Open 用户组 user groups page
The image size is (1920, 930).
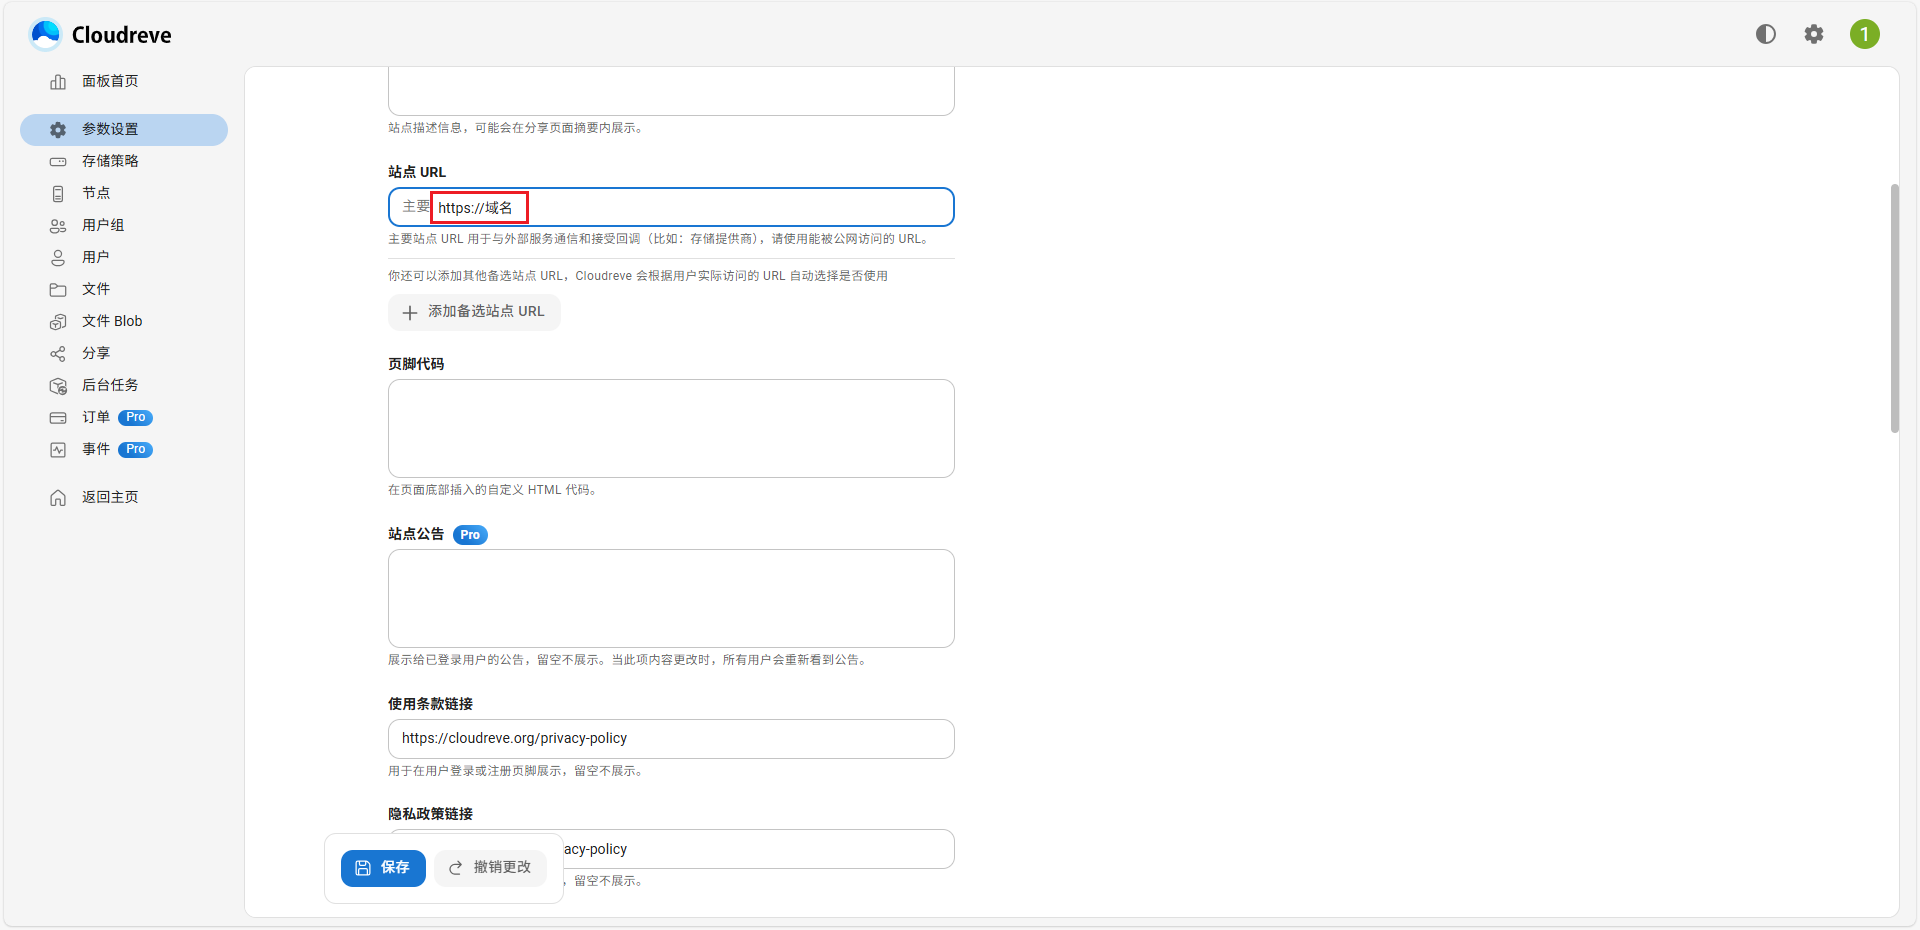point(103,225)
